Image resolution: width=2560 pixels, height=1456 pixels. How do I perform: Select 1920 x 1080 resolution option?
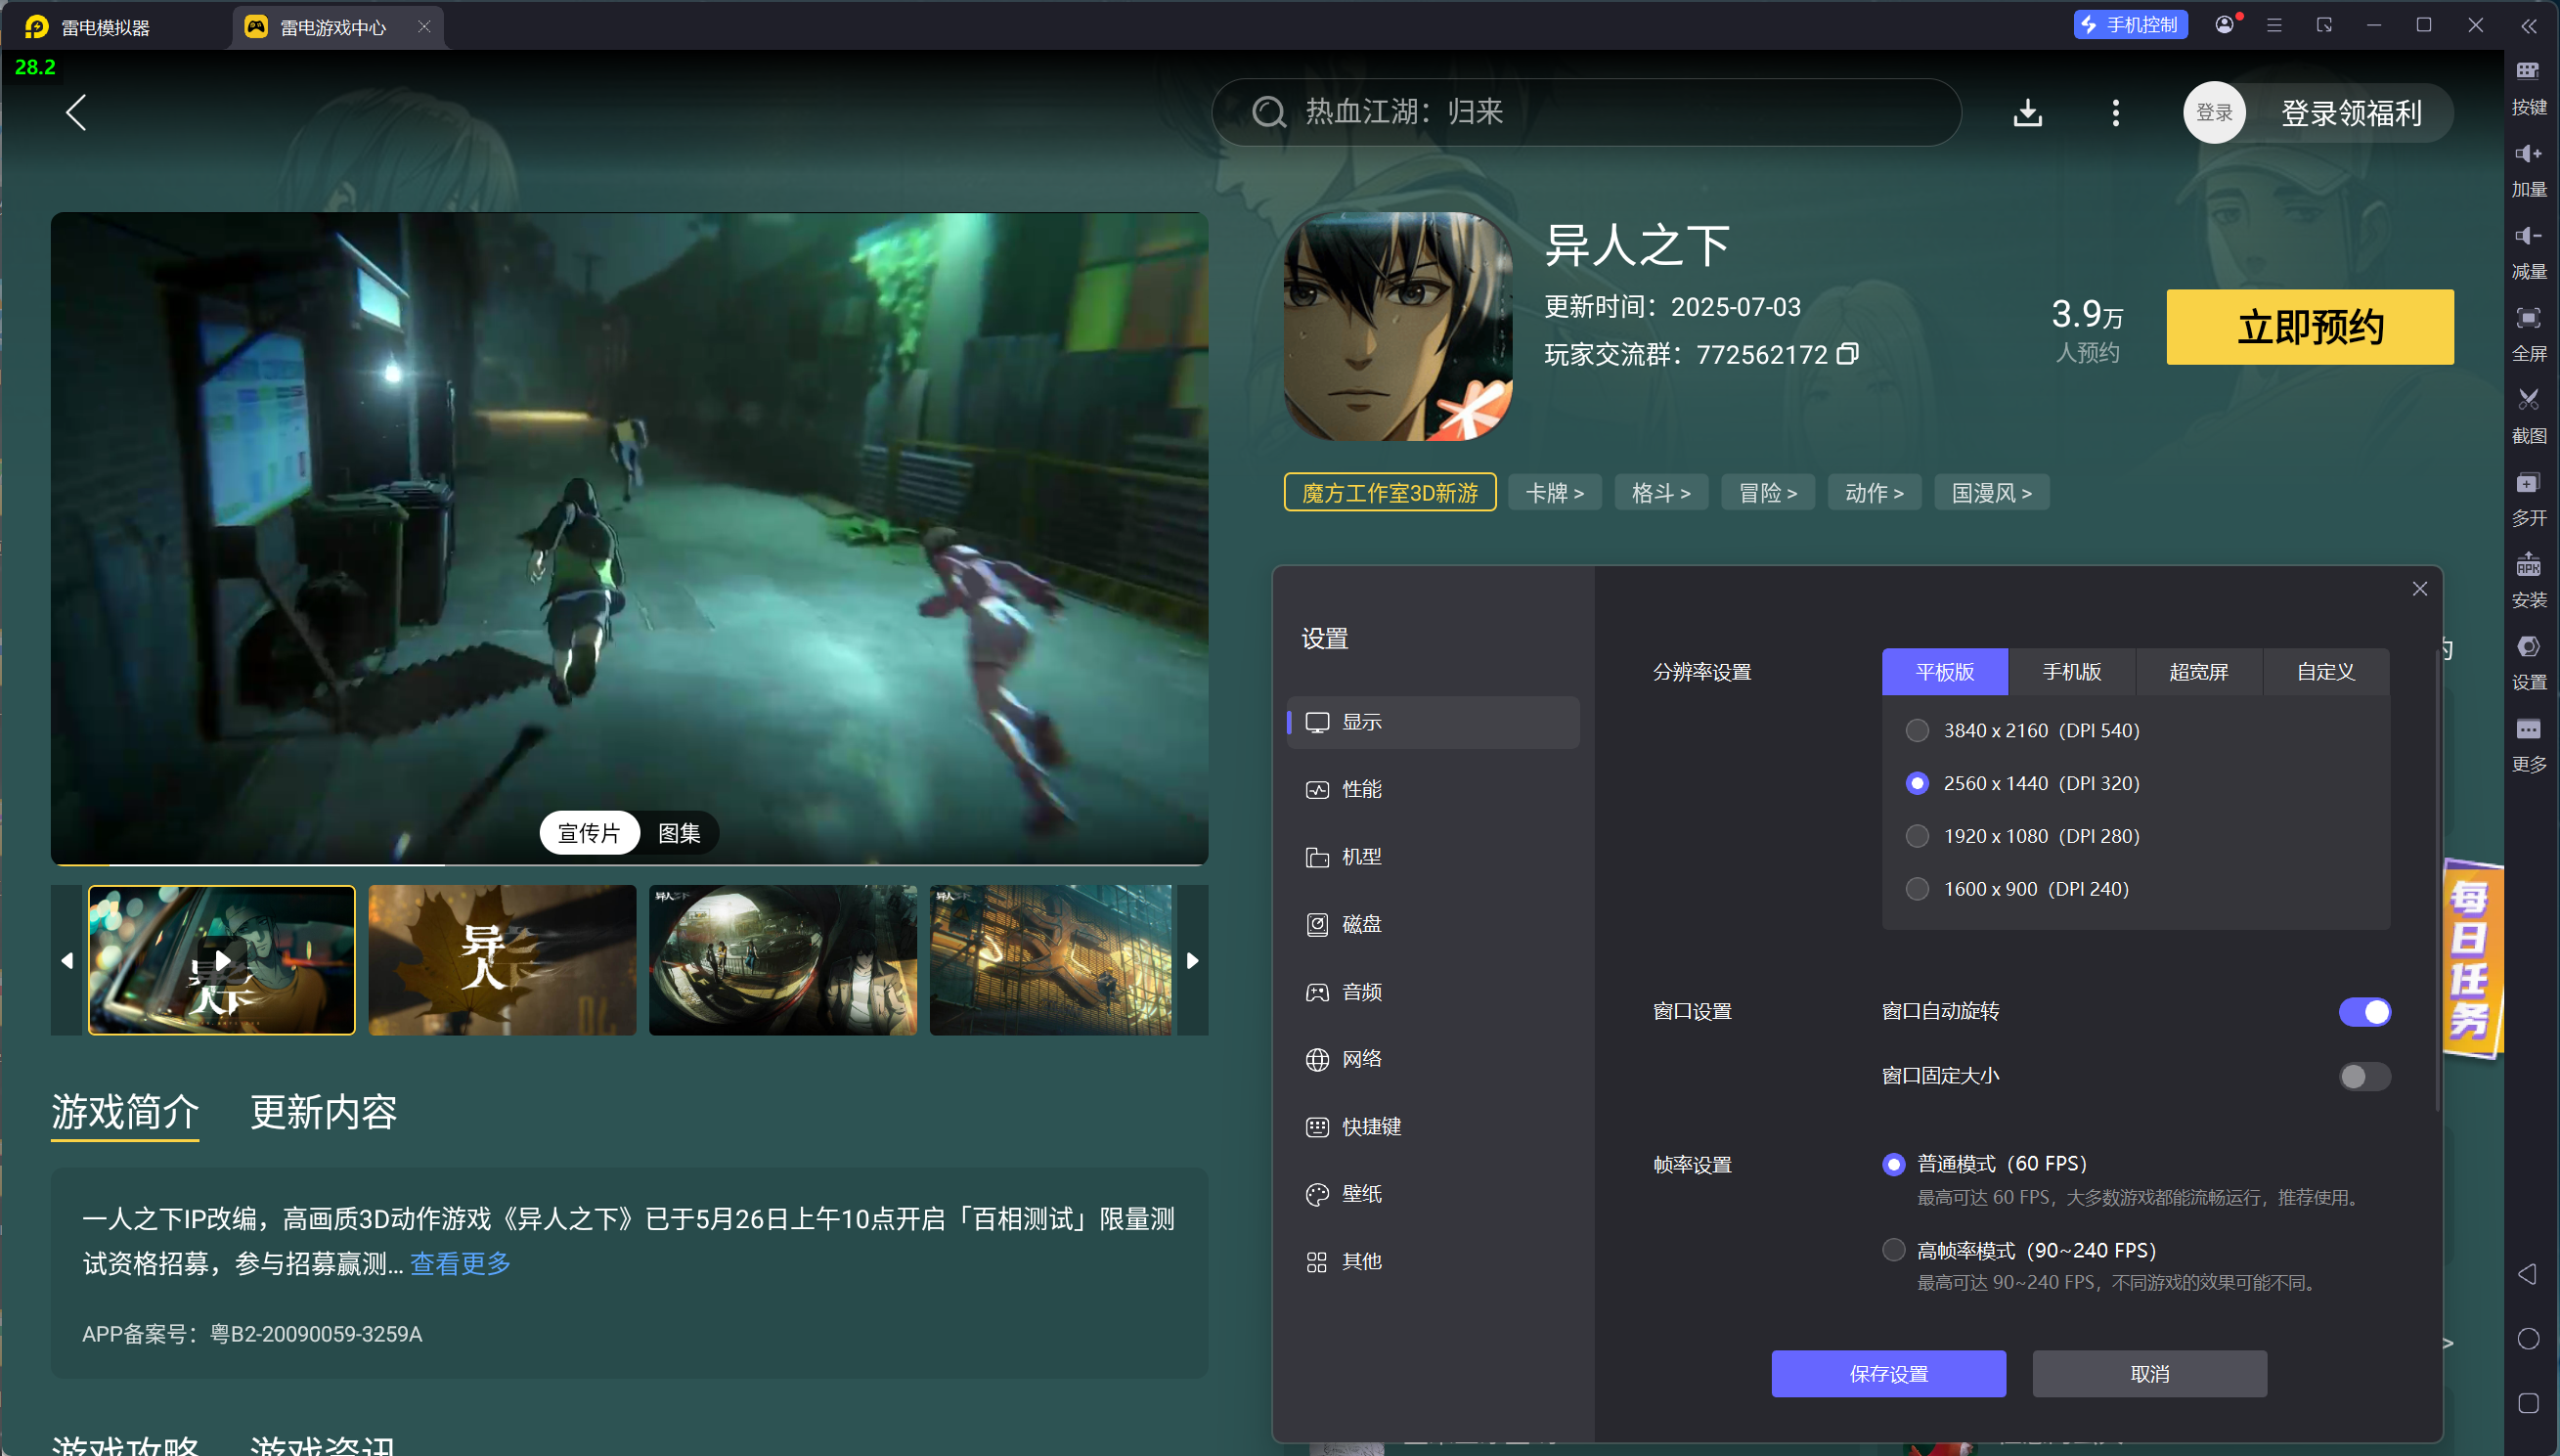1917,836
